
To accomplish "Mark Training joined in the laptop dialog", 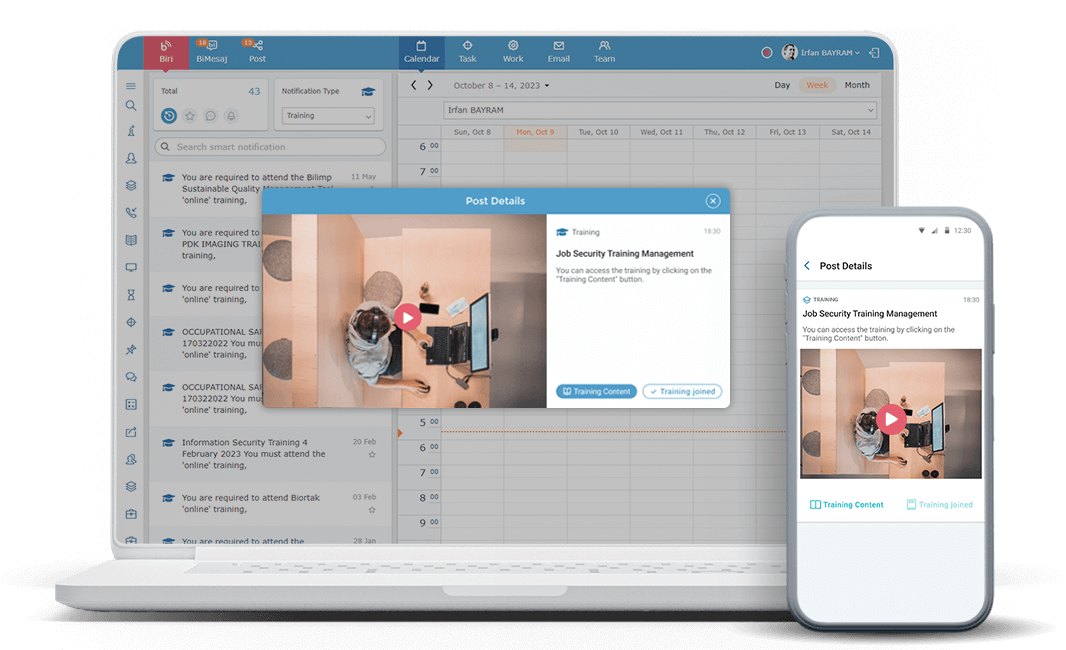I will tap(682, 392).
